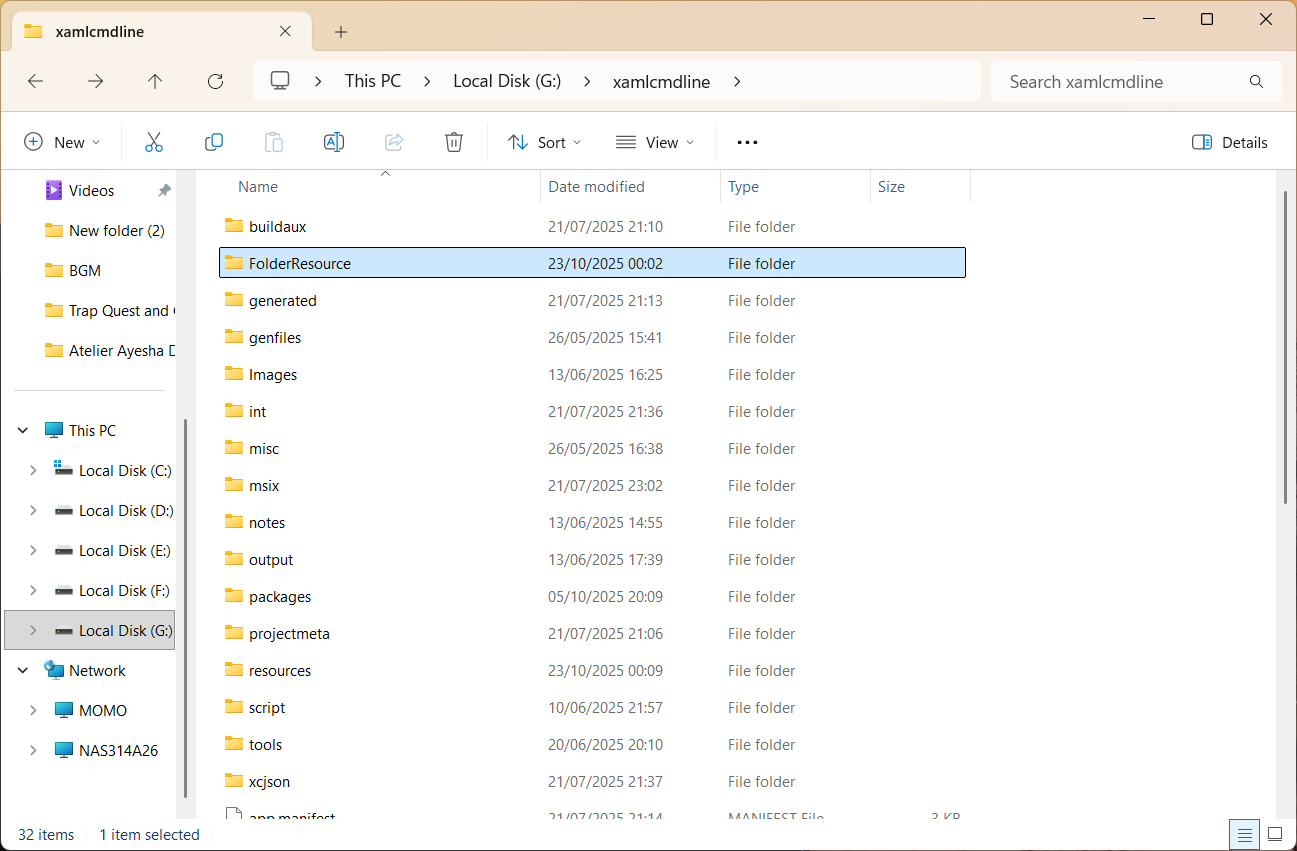Click the search magnifier icon
This screenshot has height=851, width=1297.
point(1257,82)
